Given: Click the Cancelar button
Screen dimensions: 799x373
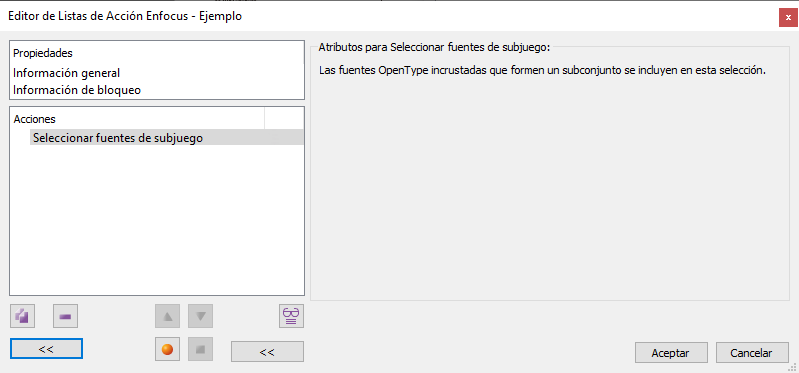Looking at the screenshot, I should click(x=752, y=353).
